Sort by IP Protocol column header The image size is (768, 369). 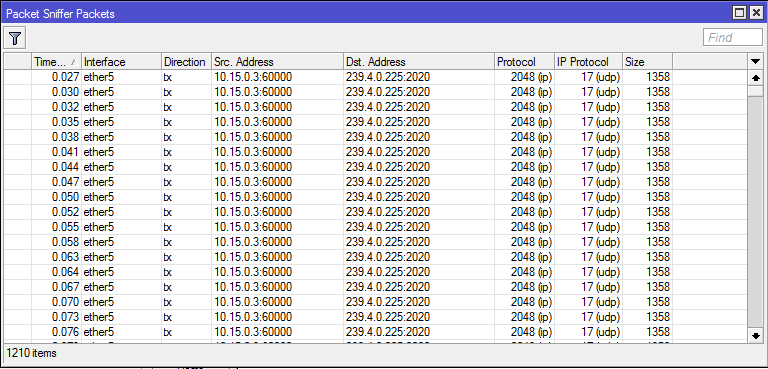tap(588, 62)
